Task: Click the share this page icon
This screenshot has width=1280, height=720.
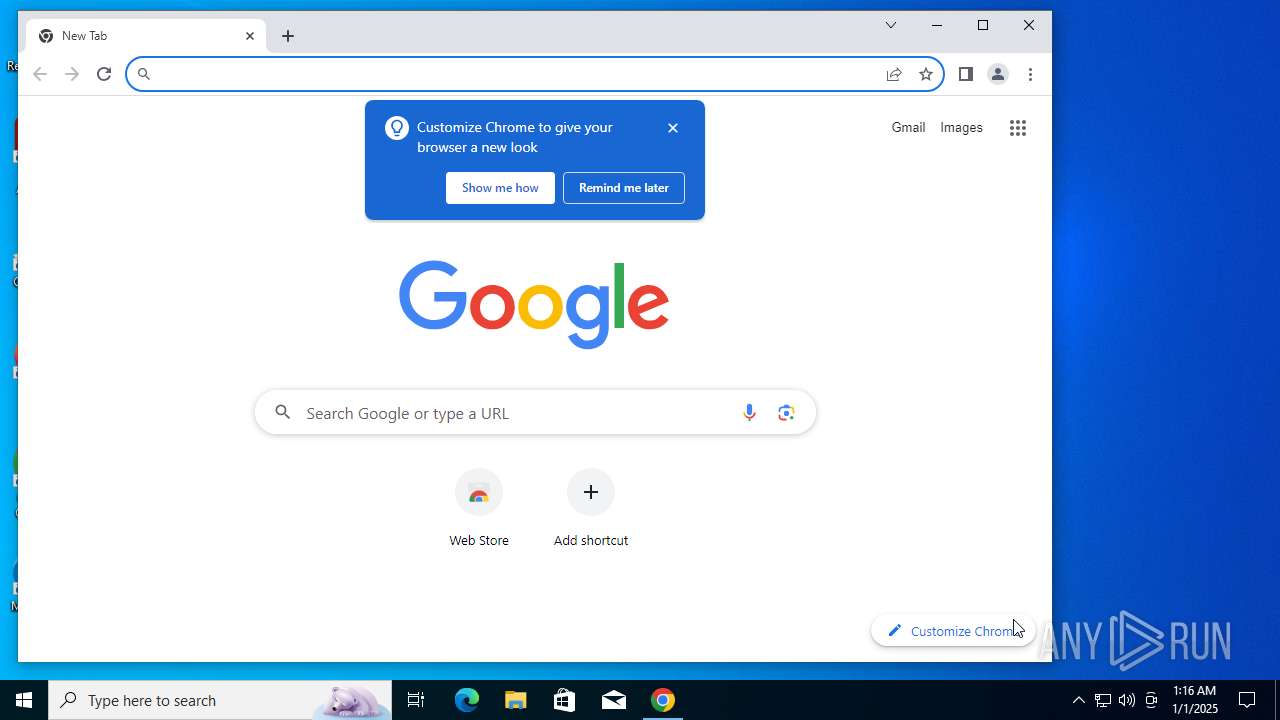Action: point(894,74)
